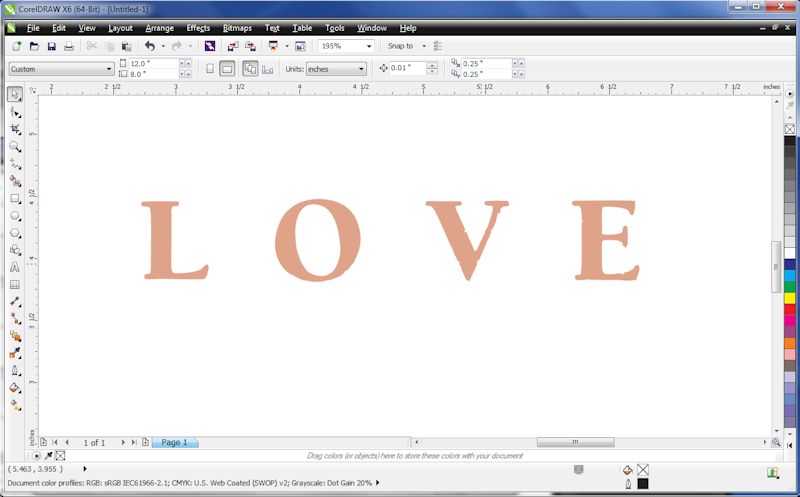Open the Bitmaps menu
This screenshot has height=497, width=800.
(x=237, y=28)
